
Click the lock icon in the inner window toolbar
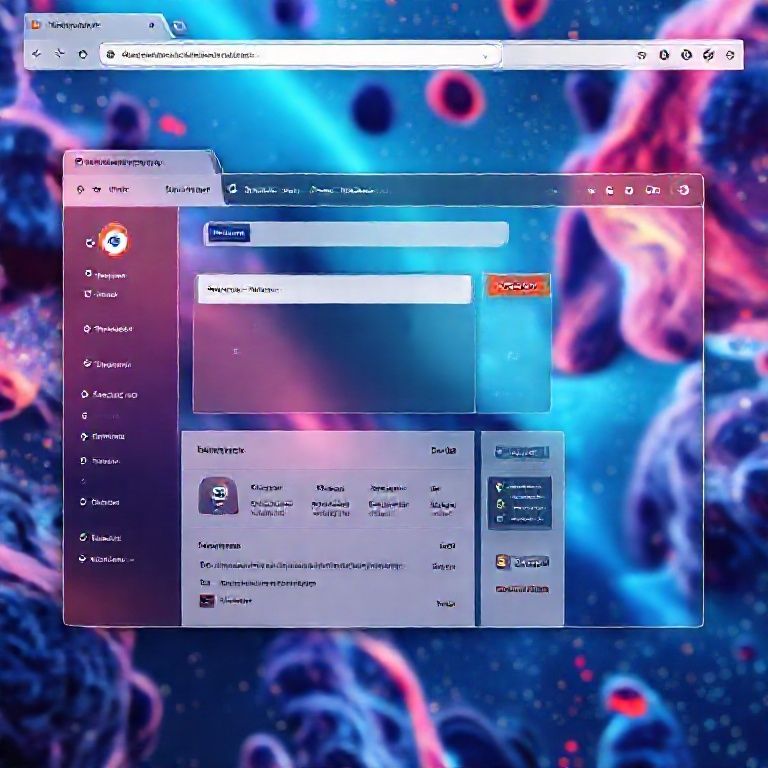click(608, 189)
